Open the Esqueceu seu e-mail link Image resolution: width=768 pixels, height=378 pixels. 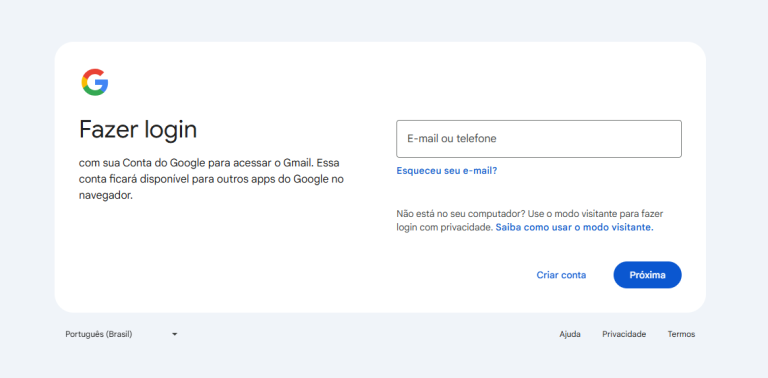[447, 171]
